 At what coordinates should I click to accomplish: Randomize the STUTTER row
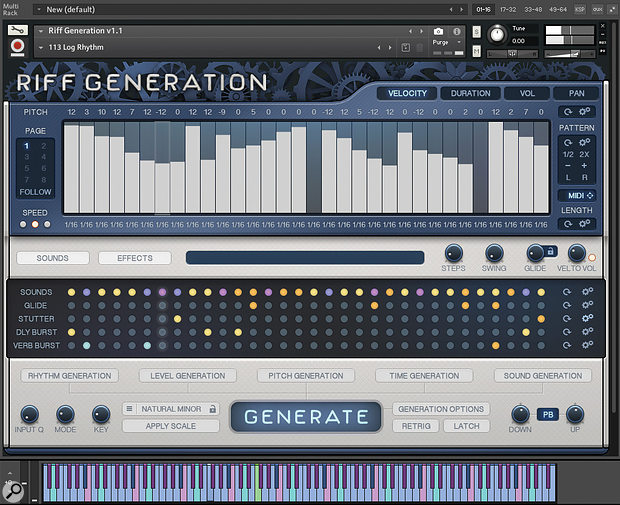tap(567, 318)
